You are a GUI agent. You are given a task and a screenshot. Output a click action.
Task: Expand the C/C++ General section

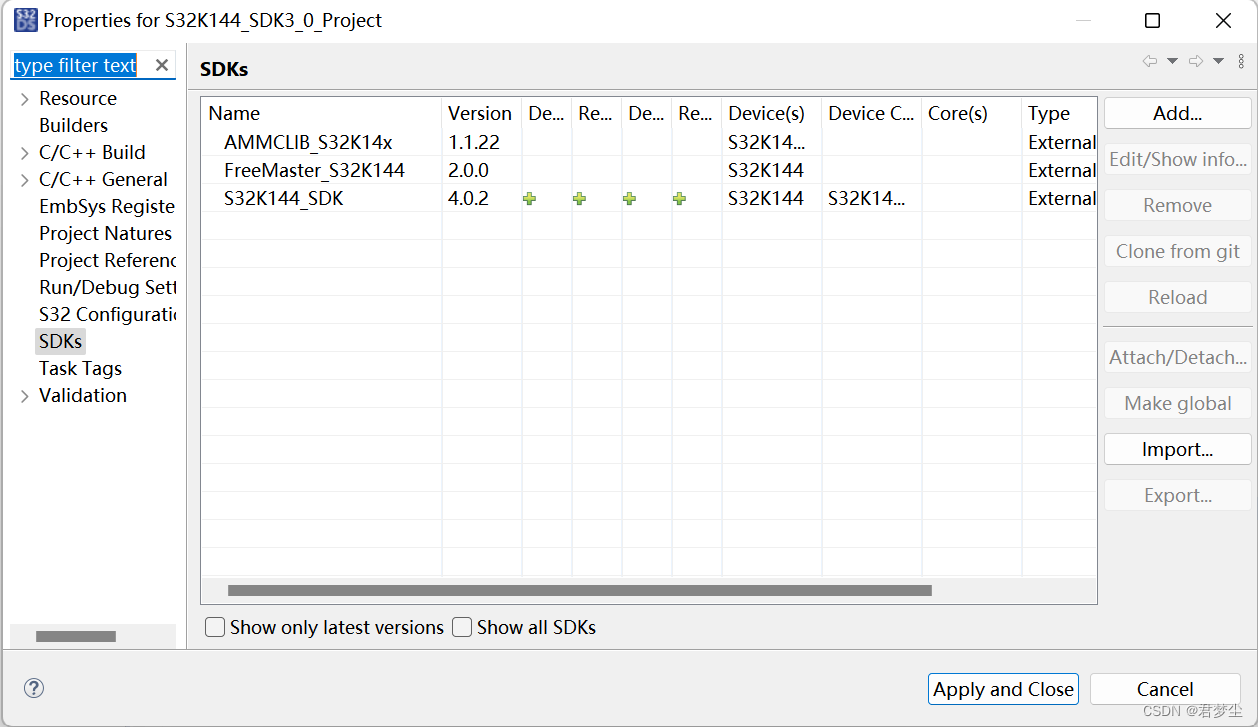pos(24,179)
